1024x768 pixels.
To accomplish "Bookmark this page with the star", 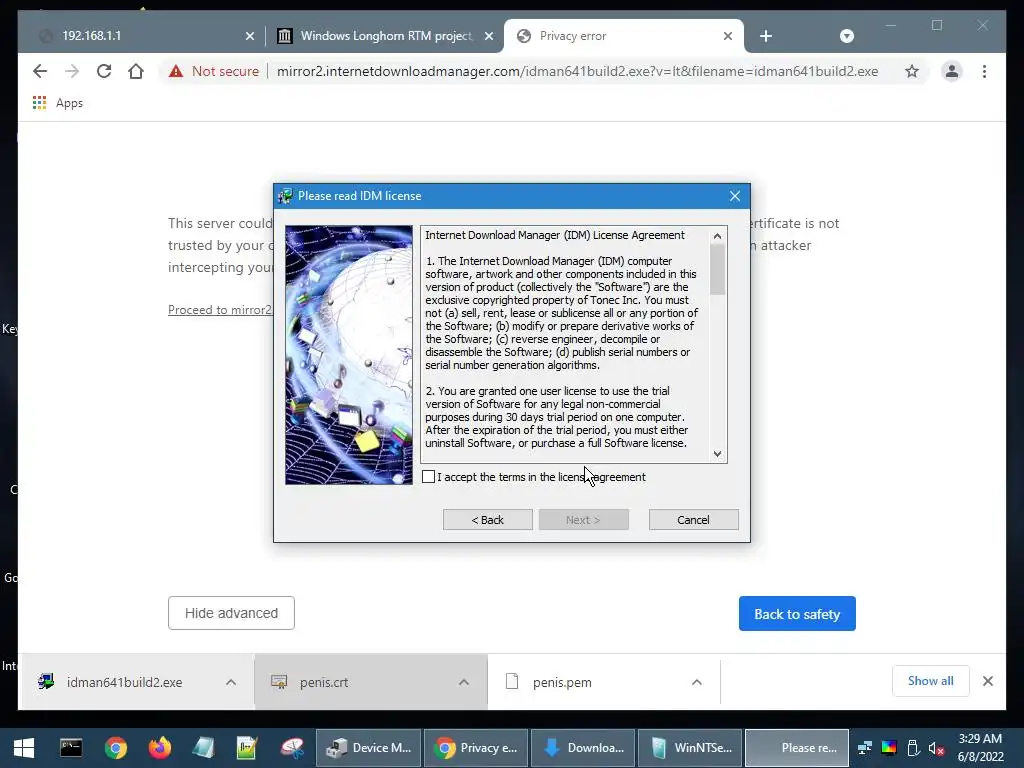I will click(x=912, y=71).
